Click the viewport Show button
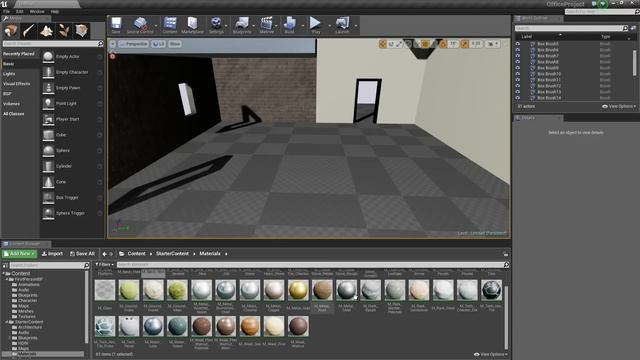 point(175,44)
